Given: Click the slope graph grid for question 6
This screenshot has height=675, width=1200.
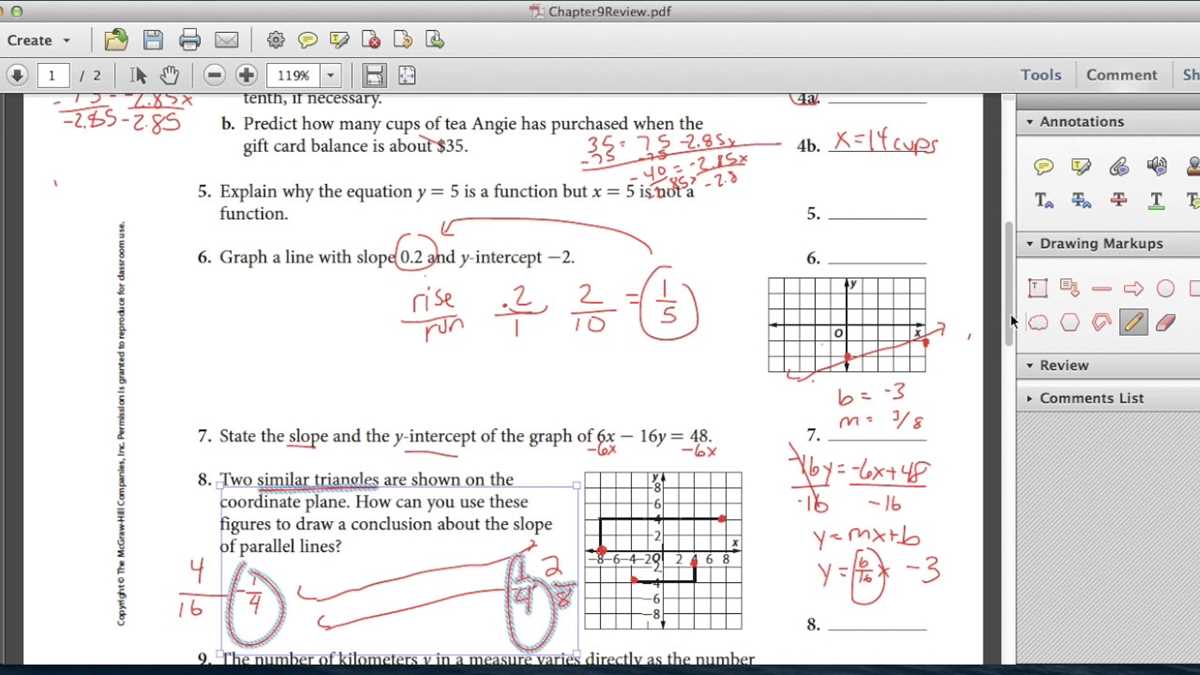Looking at the screenshot, I should pos(847,325).
